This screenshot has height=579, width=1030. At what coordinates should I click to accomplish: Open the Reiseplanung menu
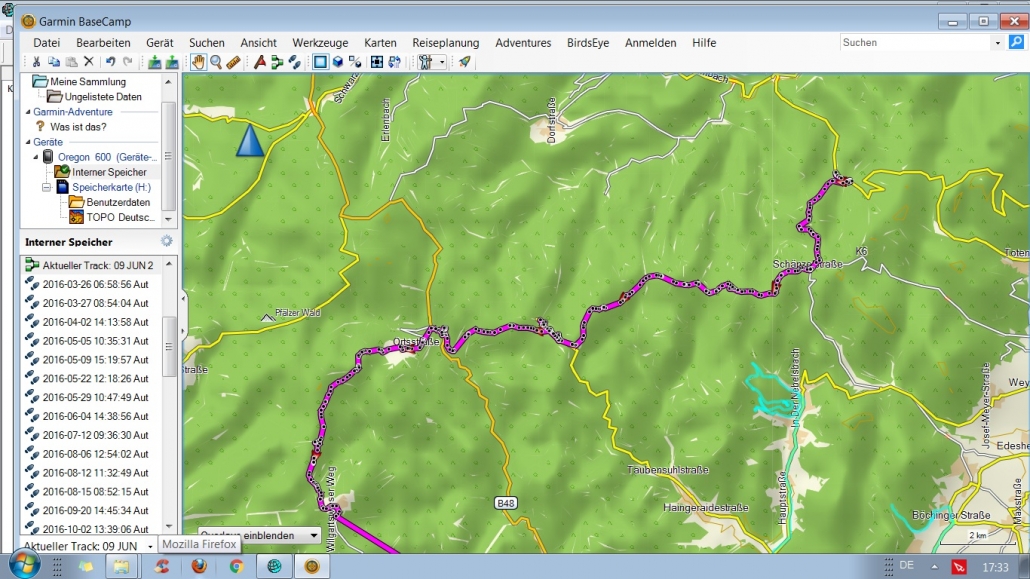(x=445, y=43)
